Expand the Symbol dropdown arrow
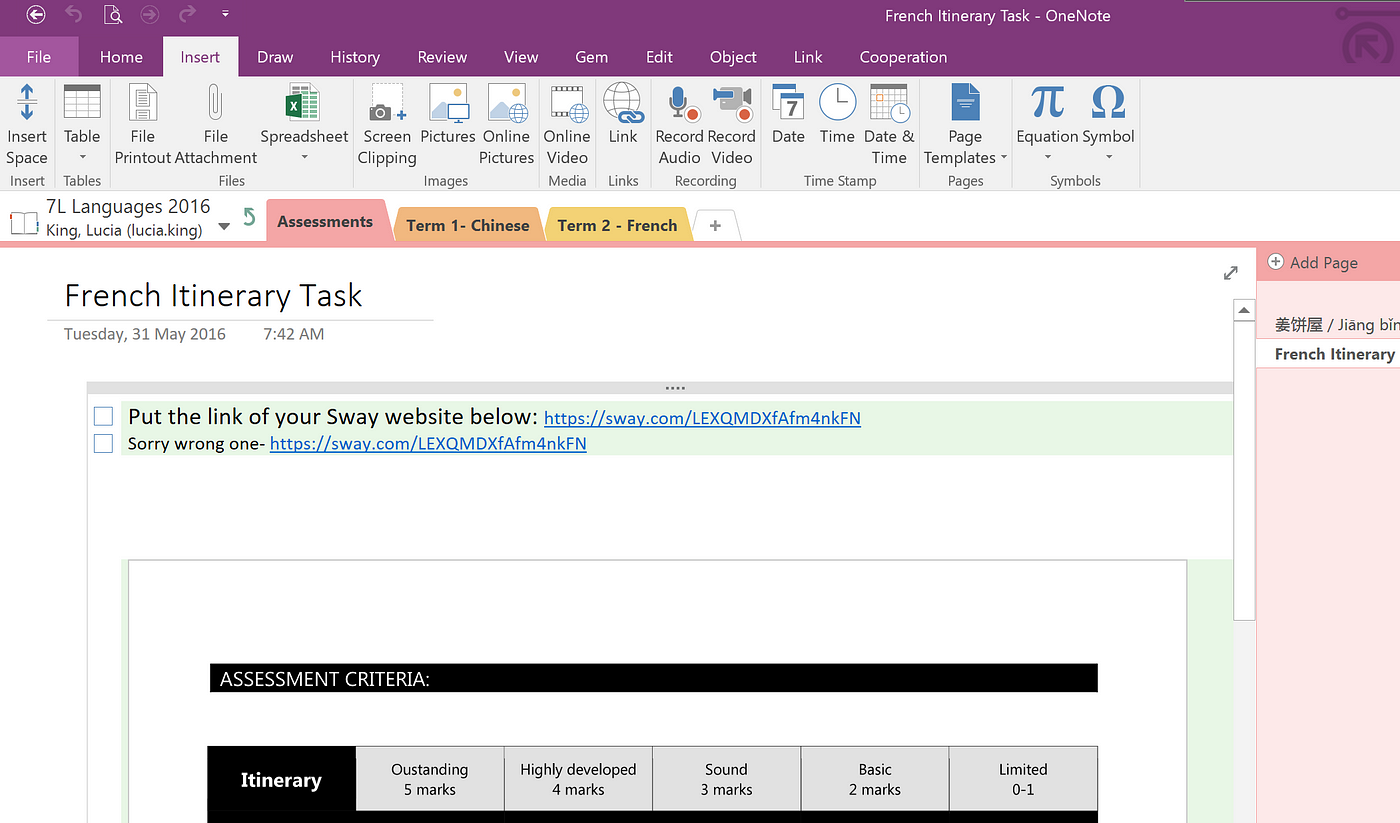Screen dimensions: 1400x823 point(1109,158)
